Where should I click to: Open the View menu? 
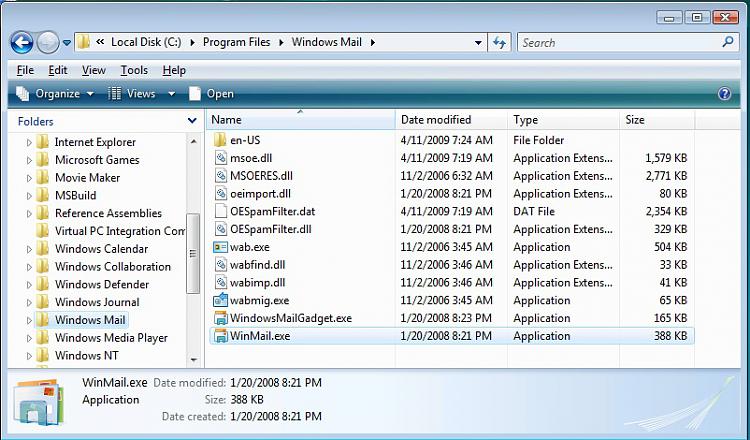tap(93, 70)
